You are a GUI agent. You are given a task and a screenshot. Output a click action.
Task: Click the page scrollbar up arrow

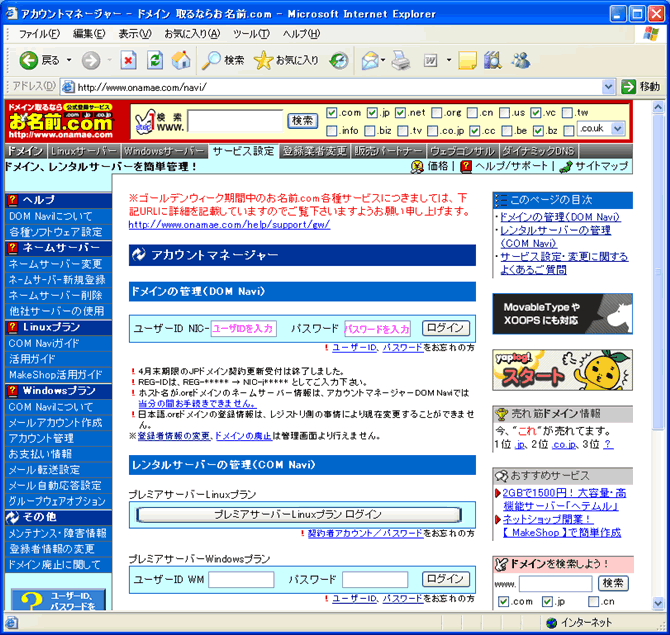click(x=658, y=107)
